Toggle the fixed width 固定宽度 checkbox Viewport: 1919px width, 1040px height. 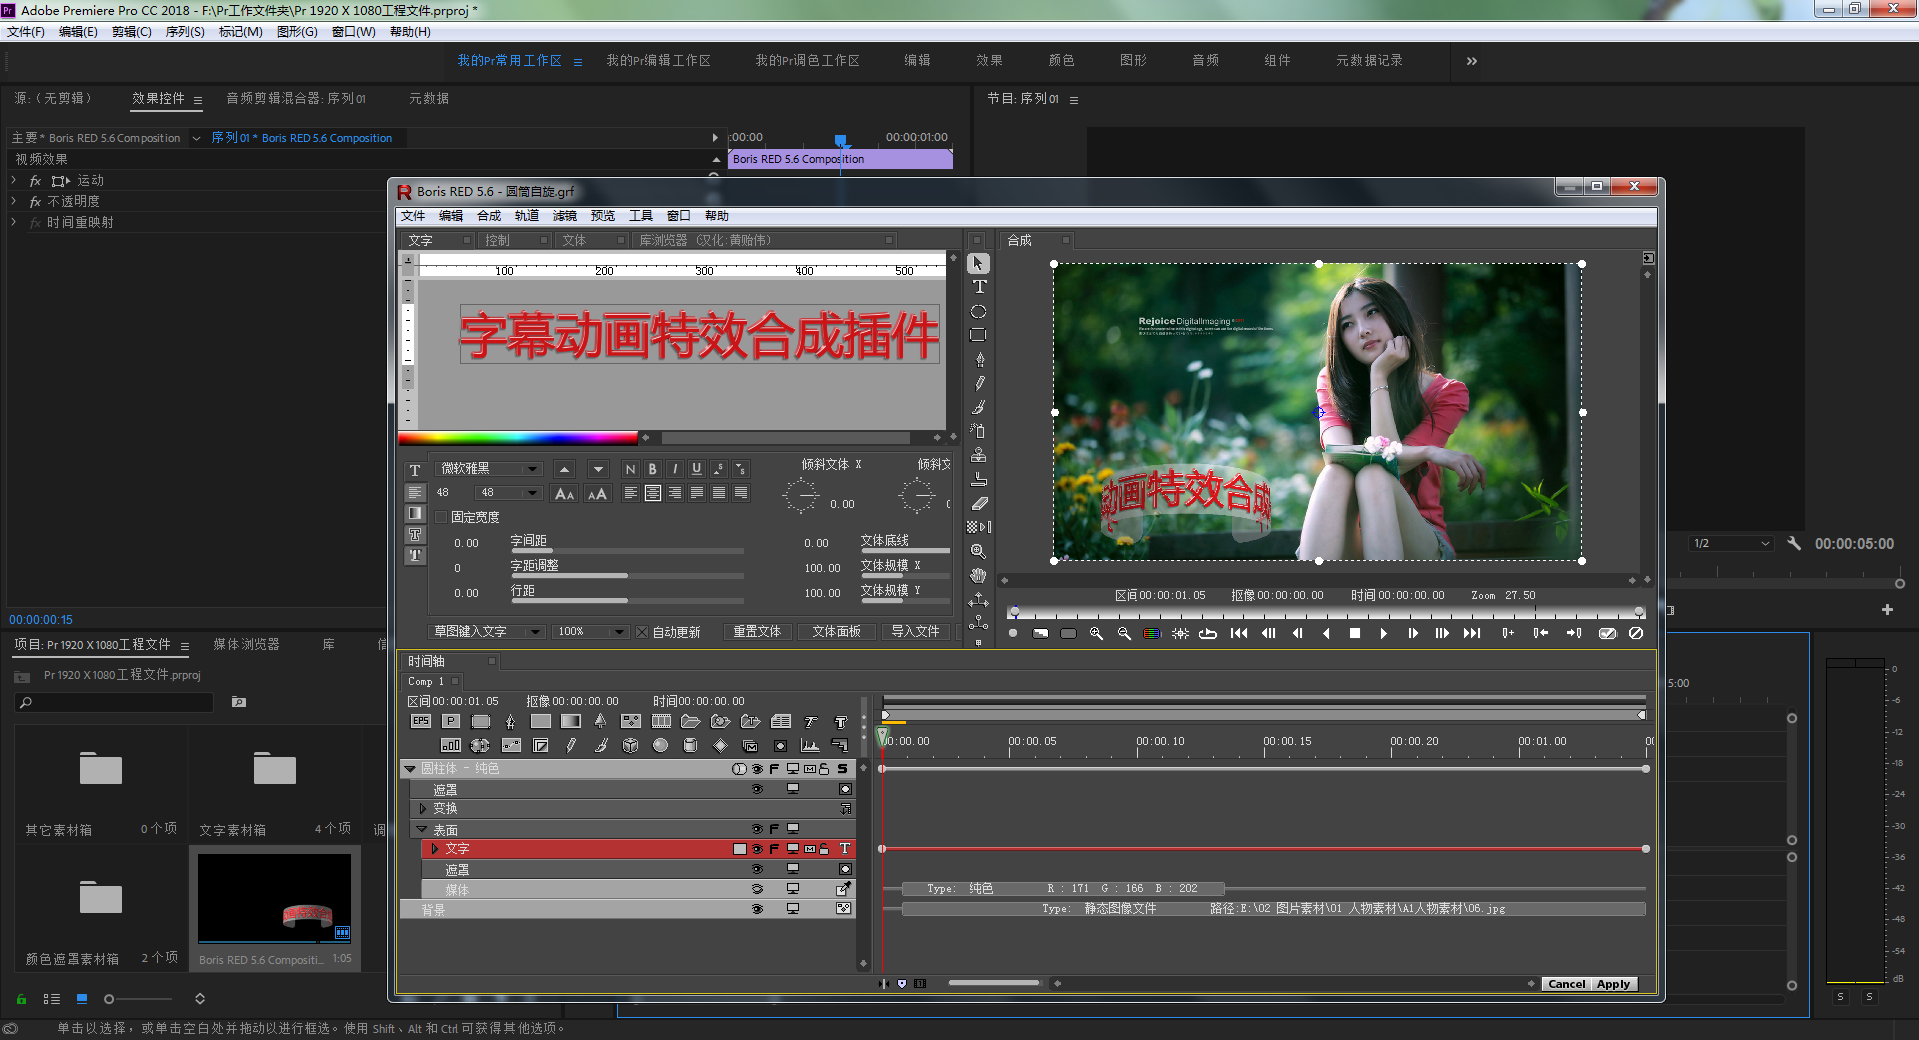[x=441, y=517]
